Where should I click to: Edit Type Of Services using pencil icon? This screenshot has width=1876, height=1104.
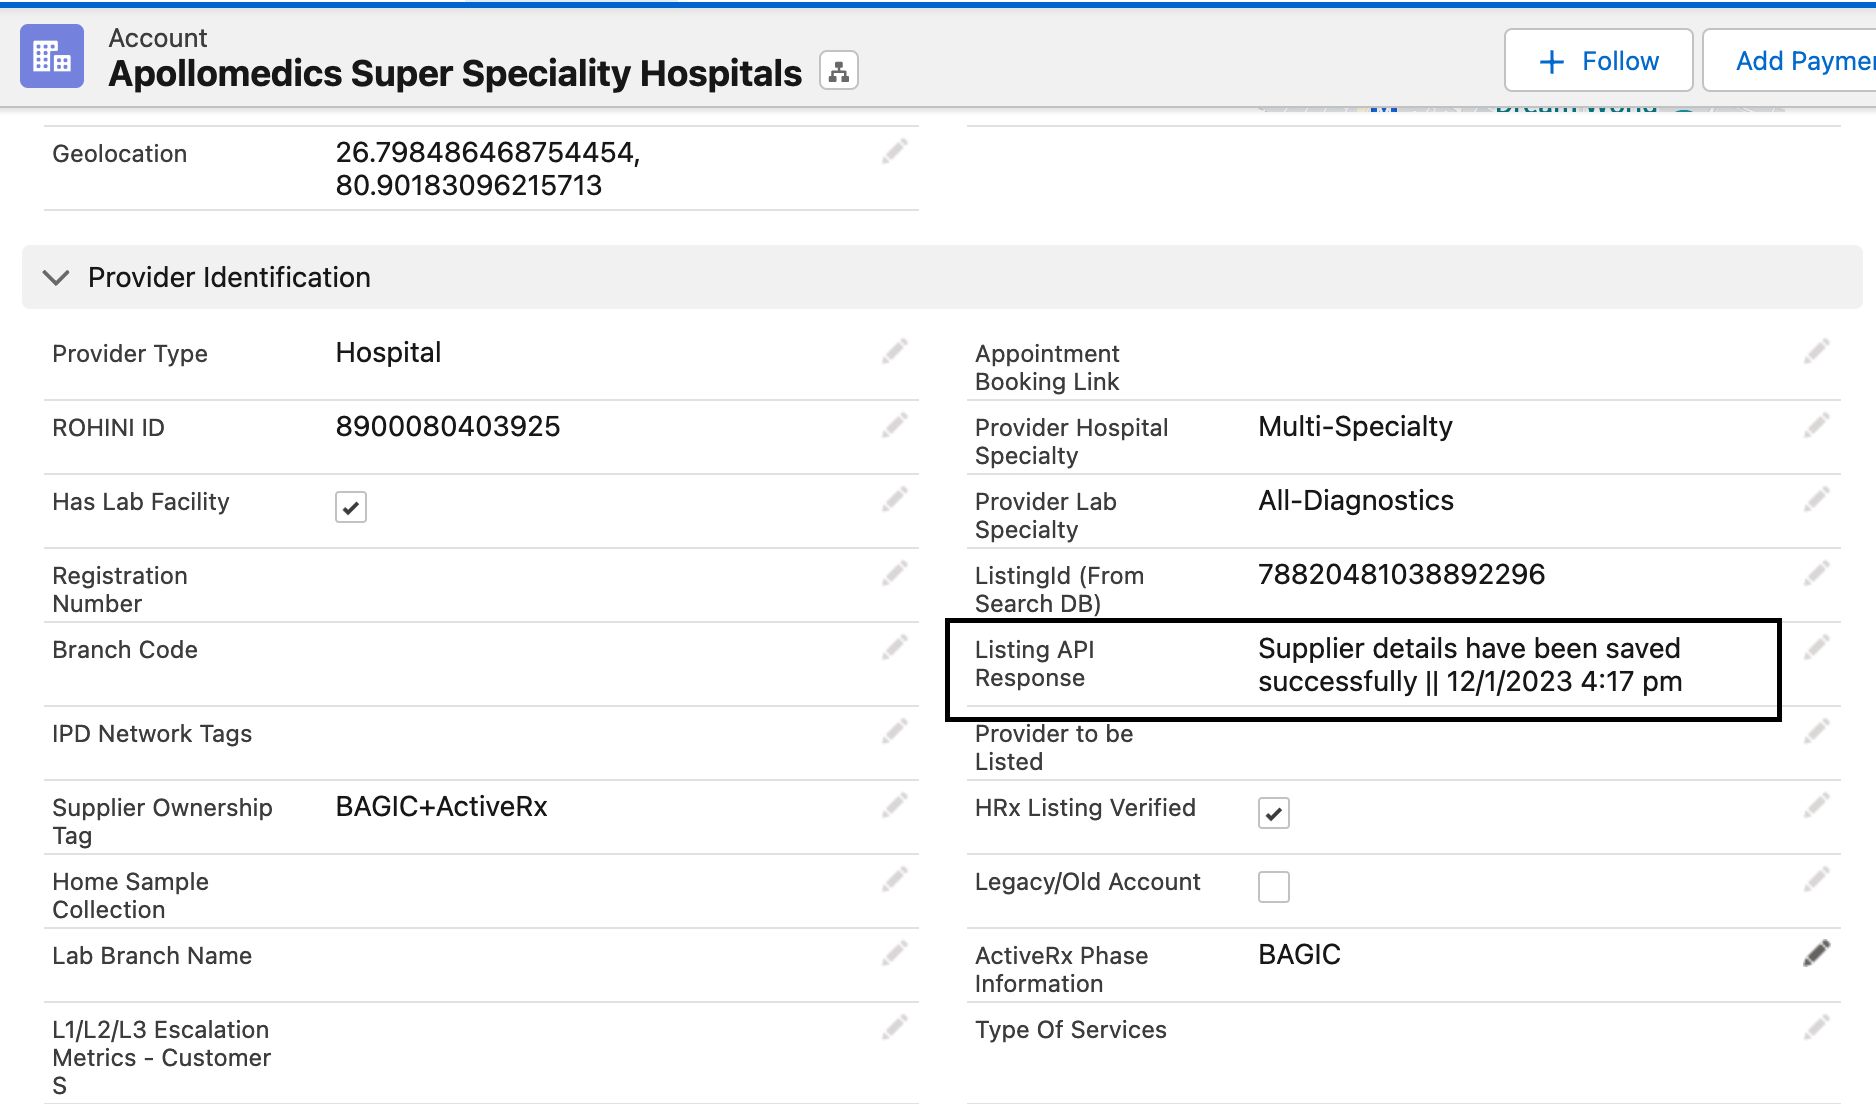click(x=1816, y=1028)
